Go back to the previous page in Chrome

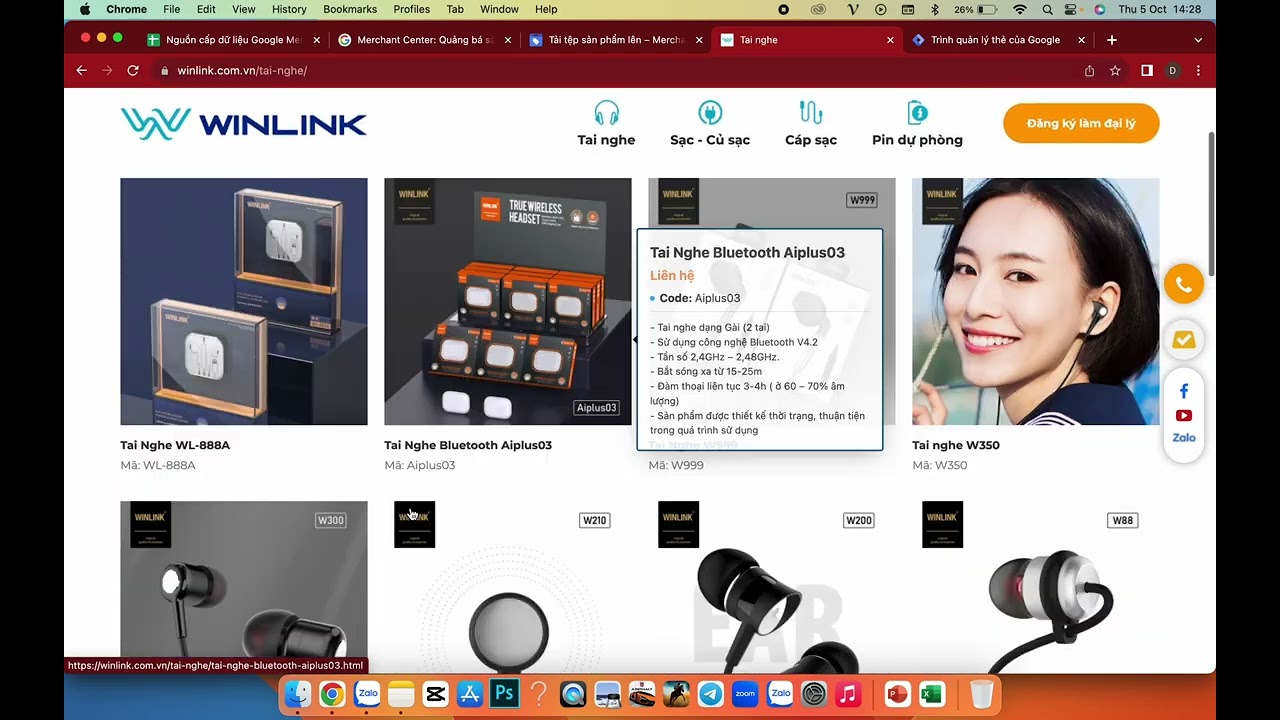point(82,71)
